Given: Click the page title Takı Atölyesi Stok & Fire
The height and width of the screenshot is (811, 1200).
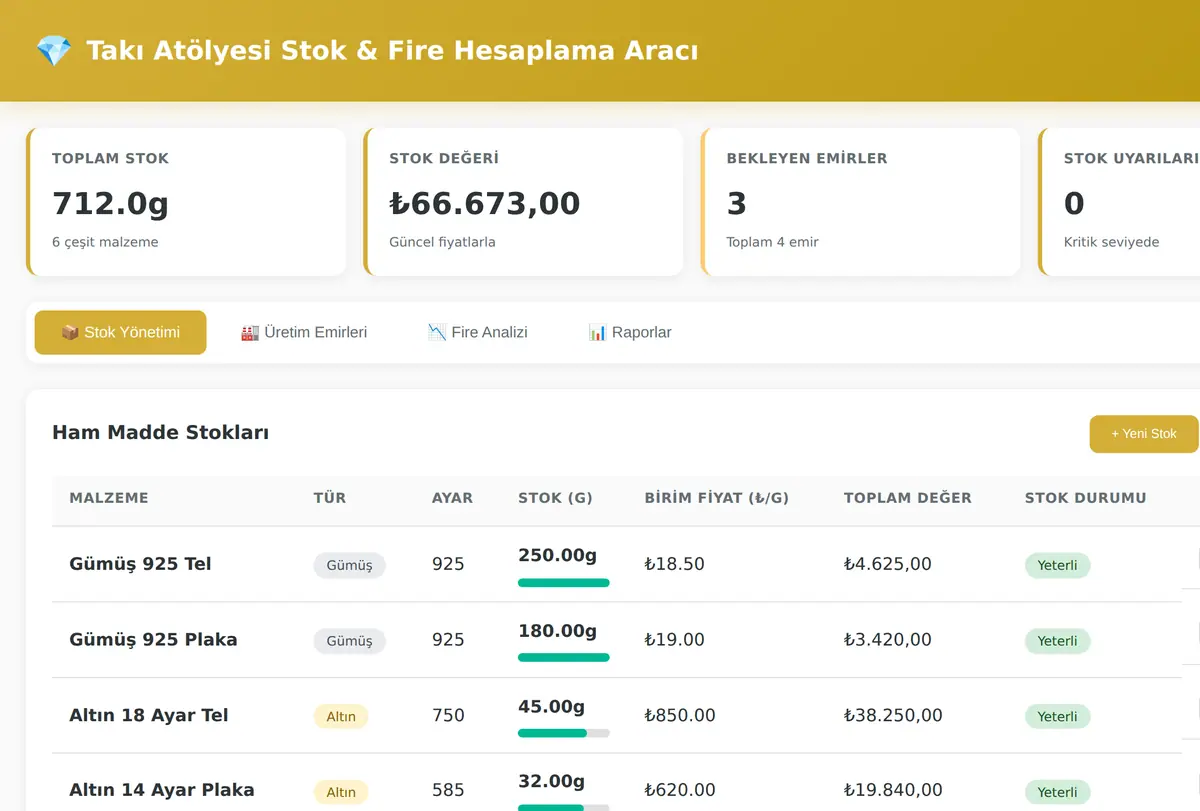Looking at the screenshot, I should pos(392,51).
